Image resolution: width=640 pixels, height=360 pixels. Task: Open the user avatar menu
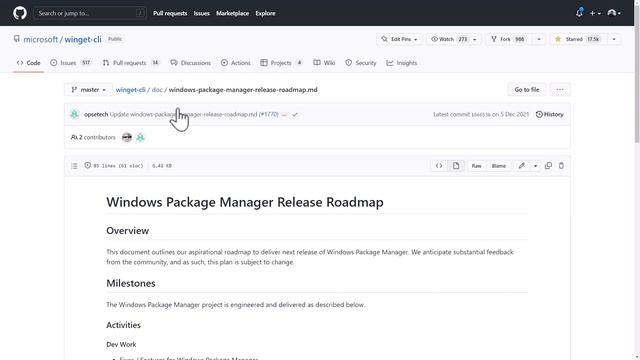pyautogui.click(x=614, y=13)
